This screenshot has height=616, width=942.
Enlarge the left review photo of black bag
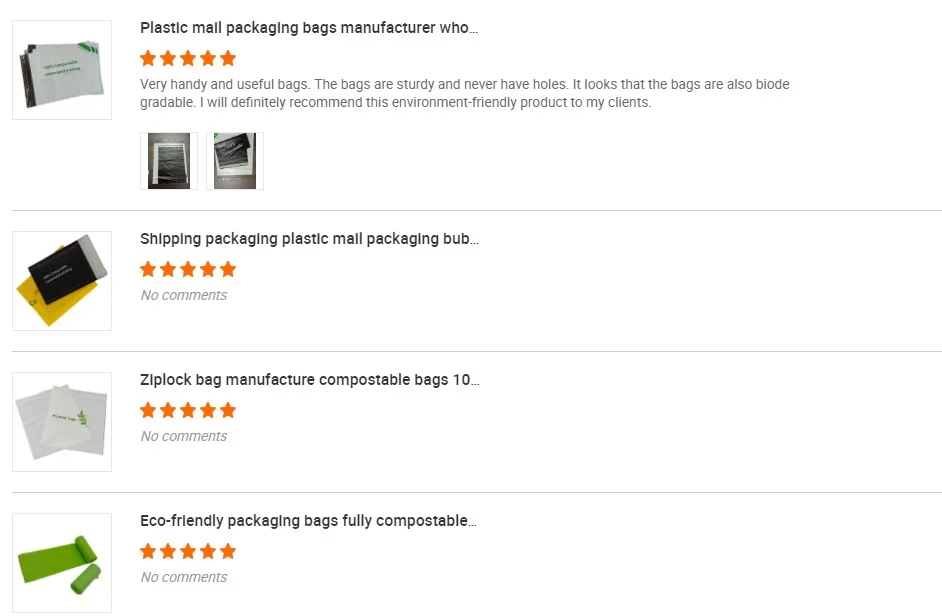[x=169, y=161]
